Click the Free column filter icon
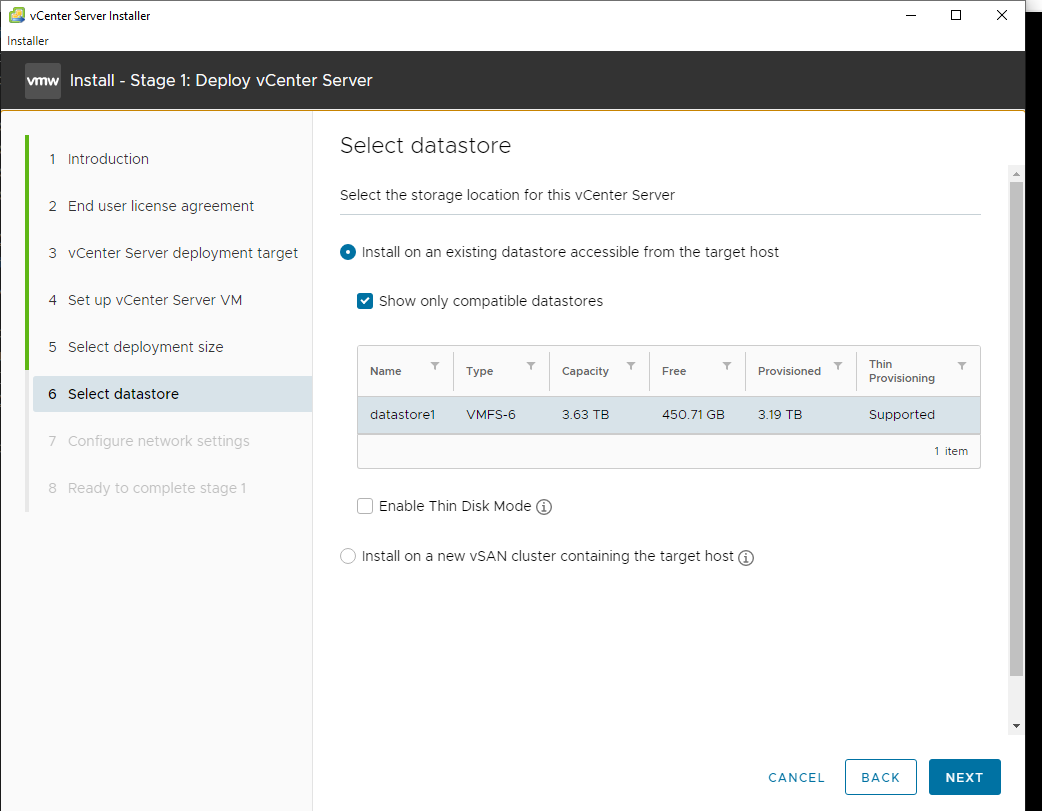 click(727, 366)
